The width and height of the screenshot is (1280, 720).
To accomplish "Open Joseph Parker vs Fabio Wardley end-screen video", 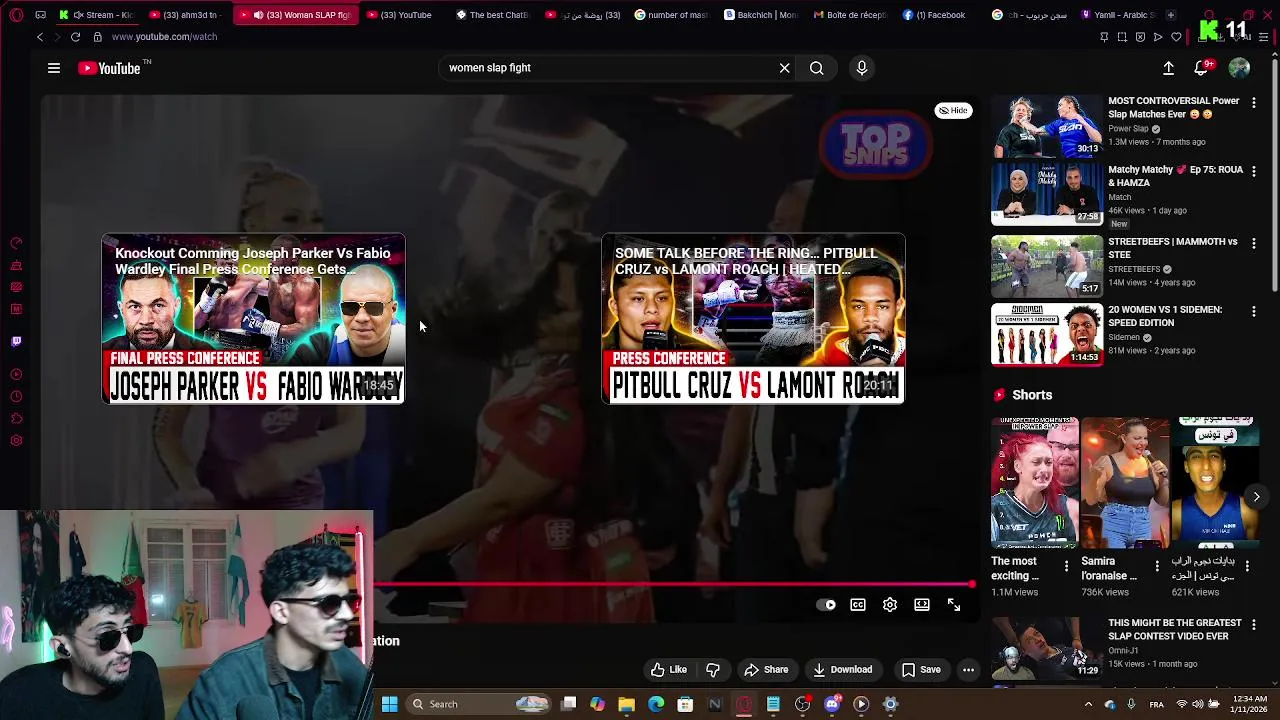I will pos(253,319).
